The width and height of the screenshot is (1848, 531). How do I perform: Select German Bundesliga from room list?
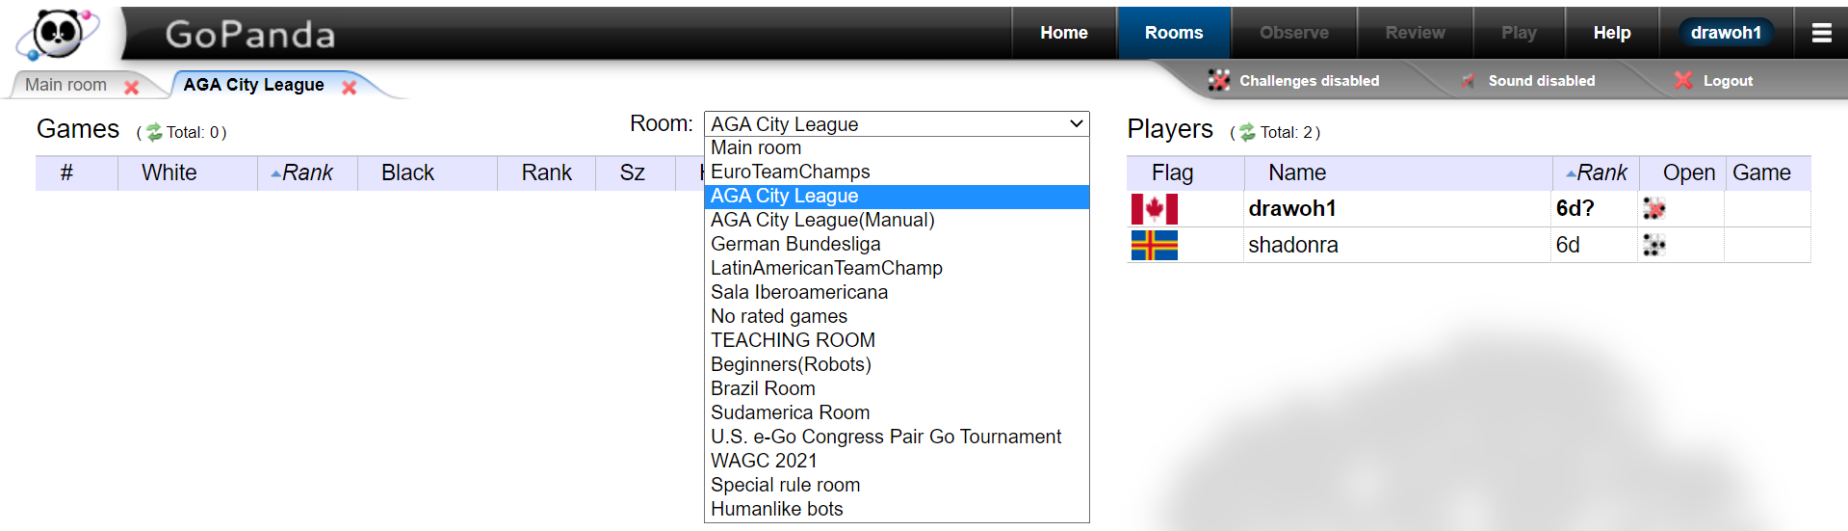[x=795, y=244]
